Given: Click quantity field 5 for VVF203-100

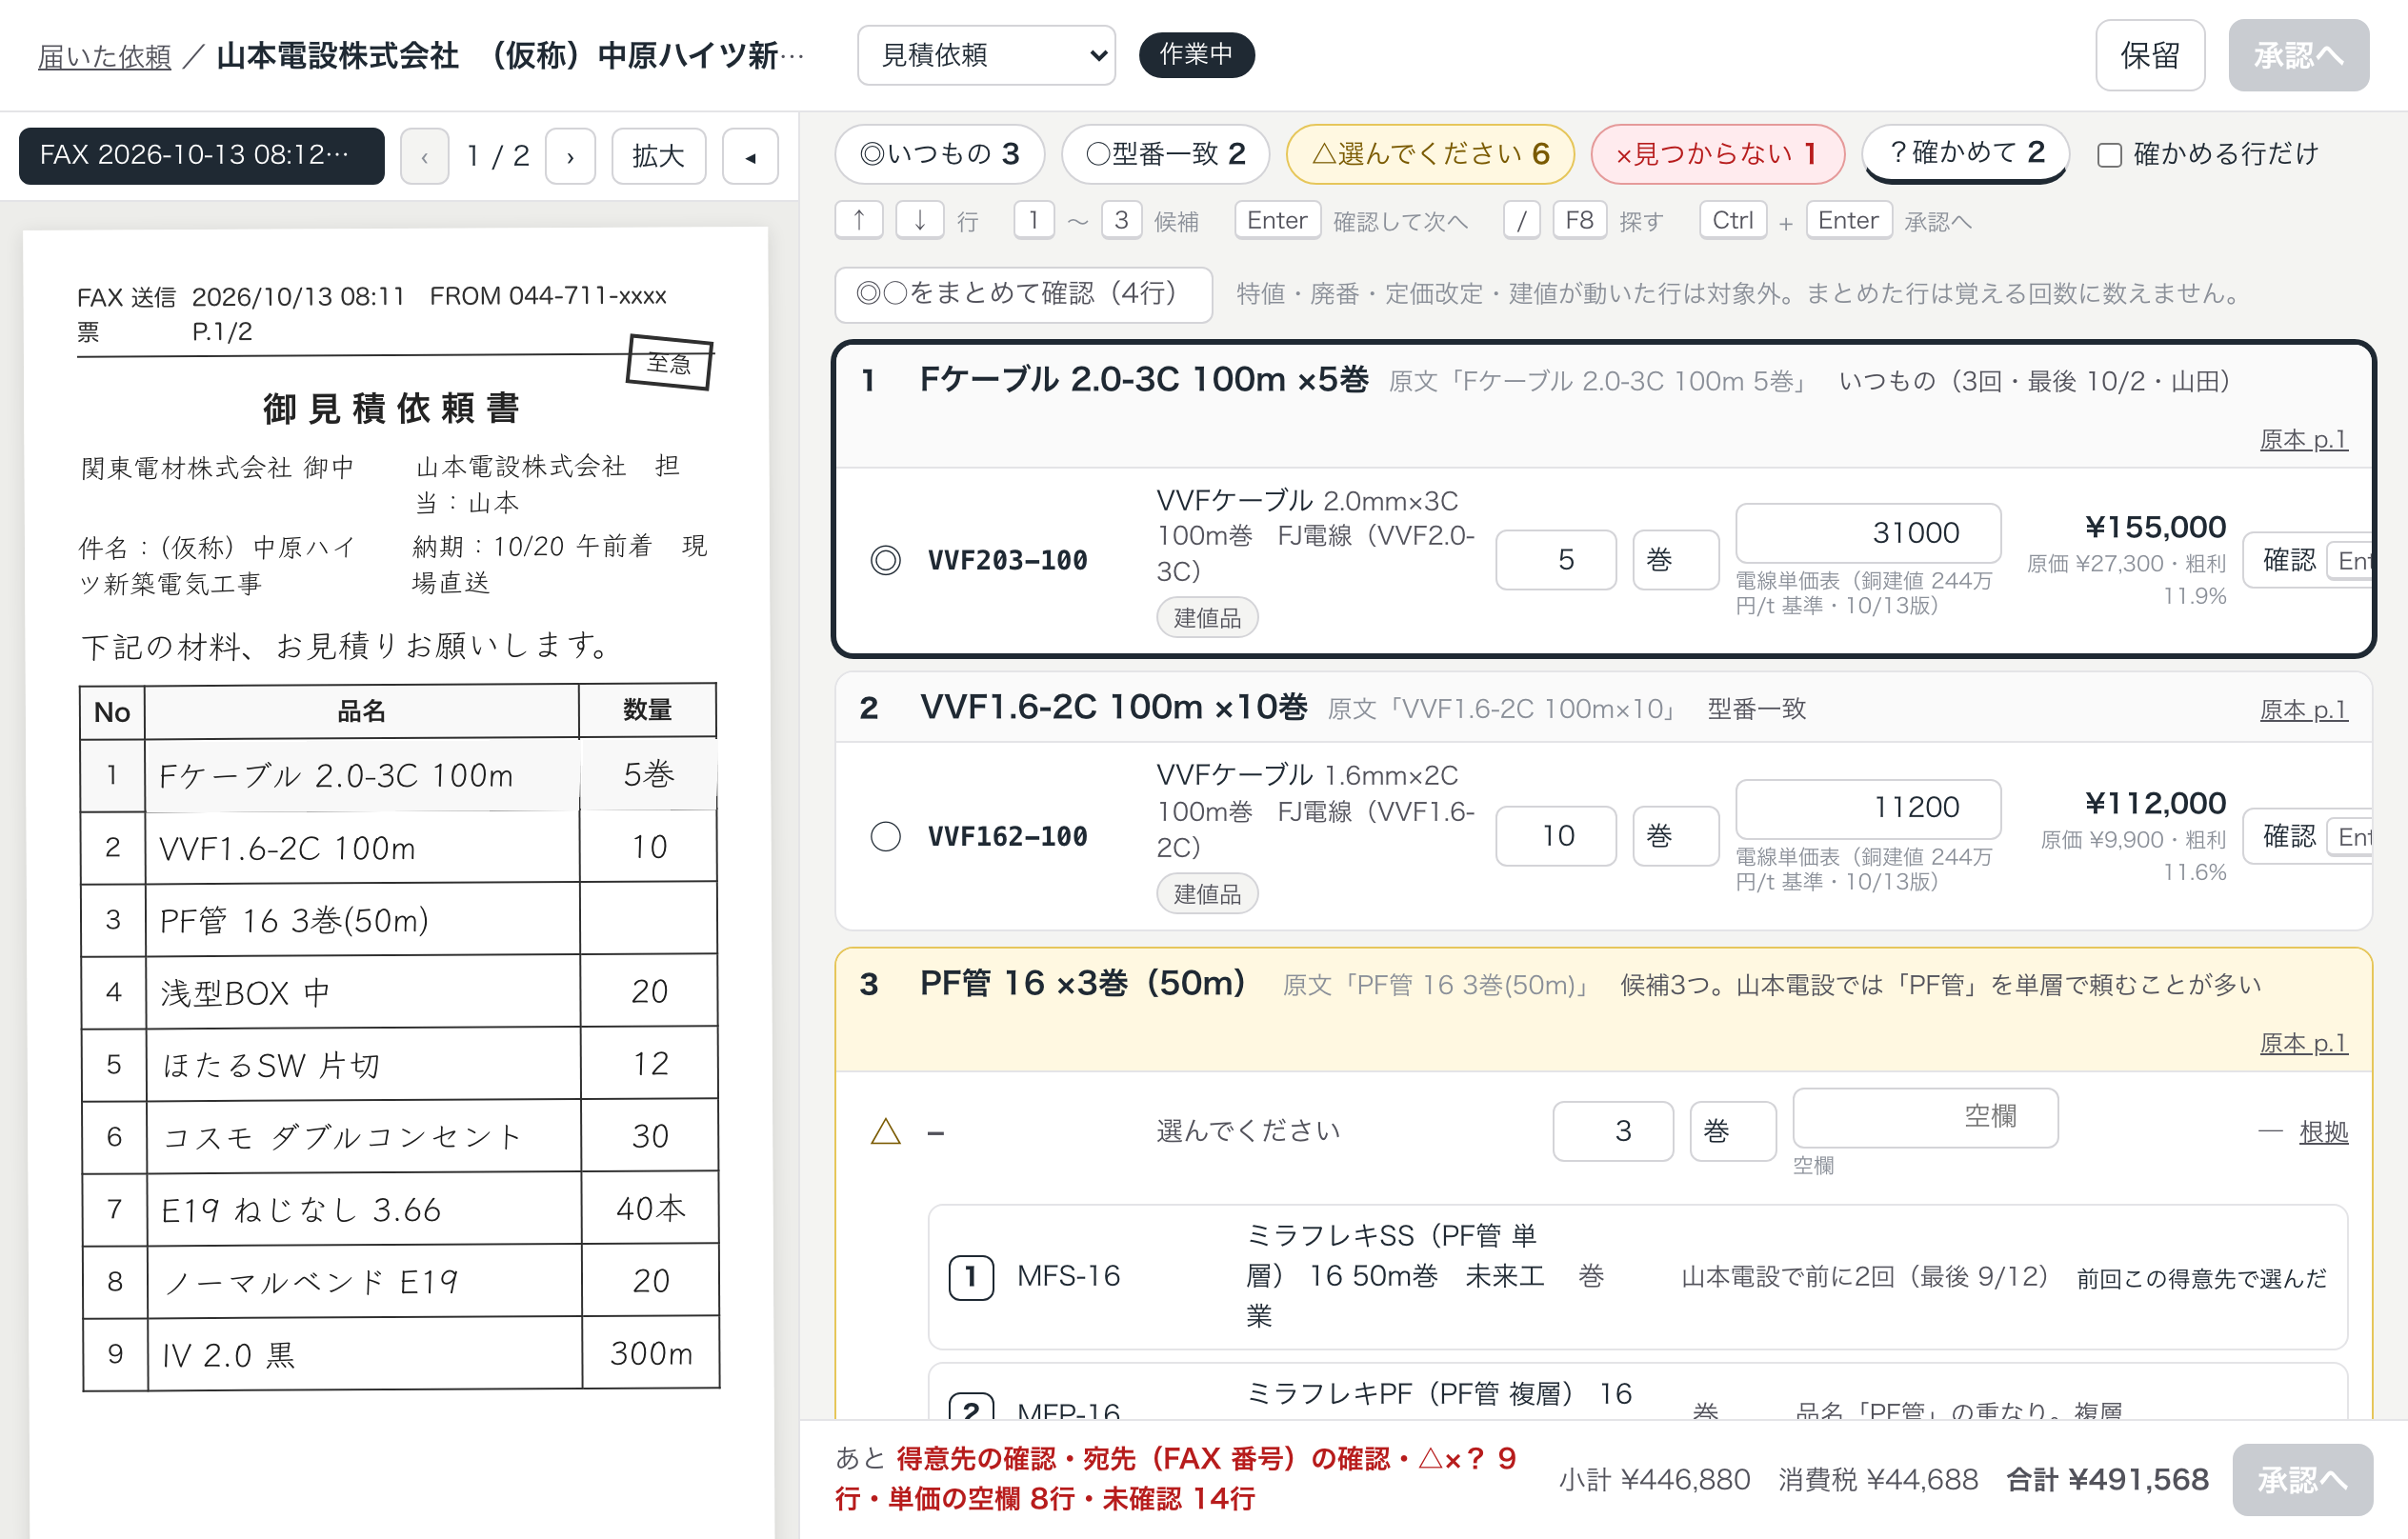Looking at the screenshot, I should click(x=1556, y=560).
